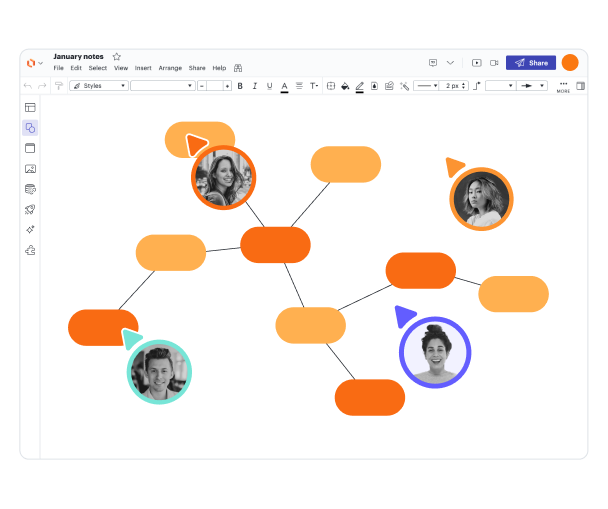This screenshot has height=509, width=608.
Task: Star the January notes document
Action: [116, 57]
